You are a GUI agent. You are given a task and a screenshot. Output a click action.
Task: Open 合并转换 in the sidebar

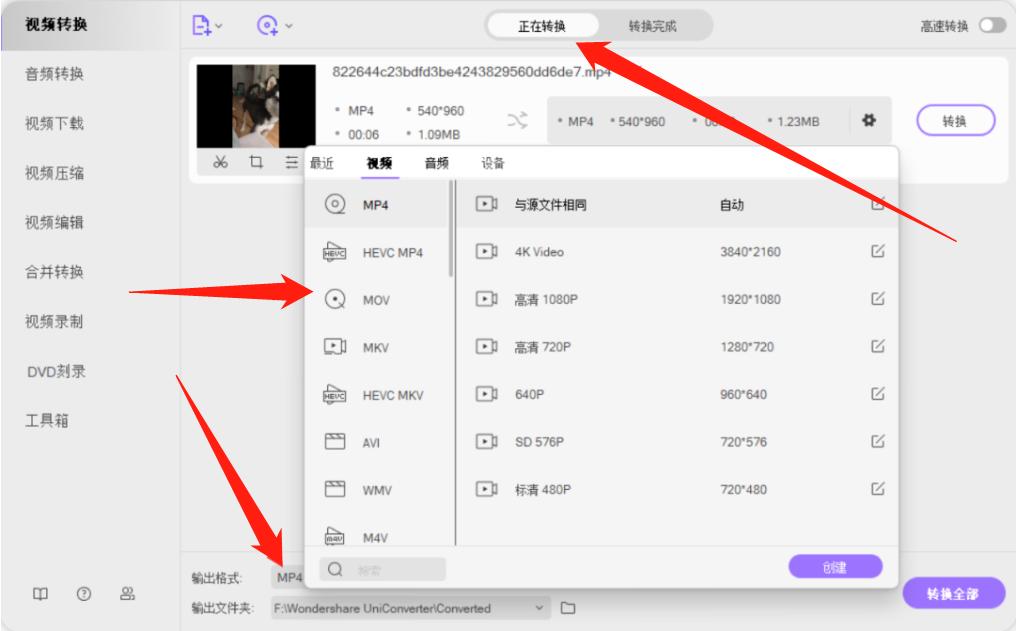tap(54, 272)
